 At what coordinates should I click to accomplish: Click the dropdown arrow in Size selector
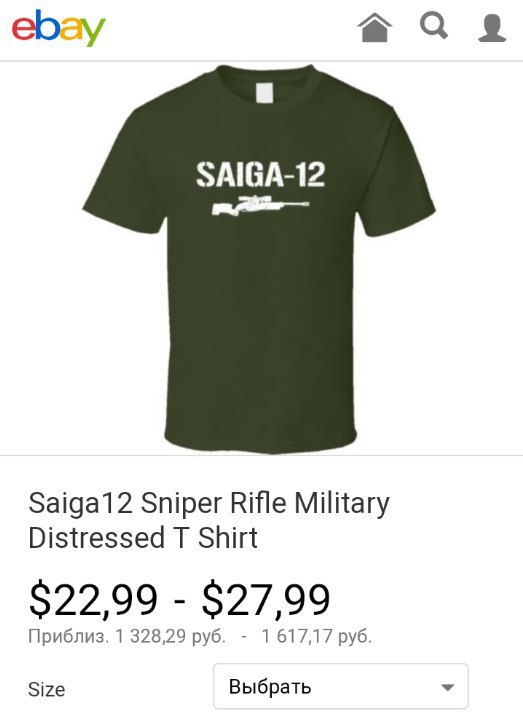coord(447,687)
